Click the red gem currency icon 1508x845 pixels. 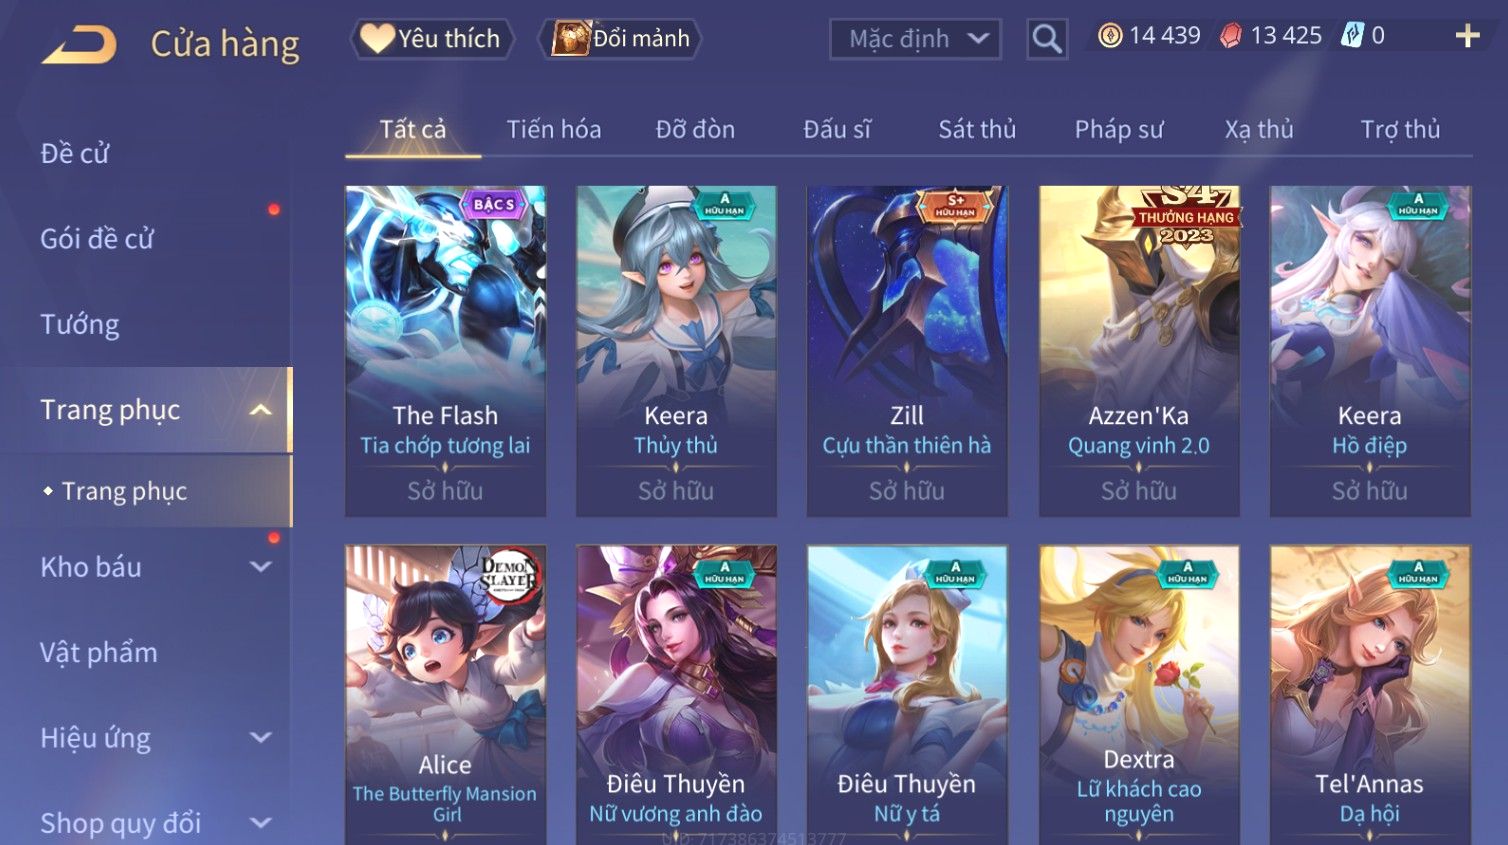click(1231, 36)
